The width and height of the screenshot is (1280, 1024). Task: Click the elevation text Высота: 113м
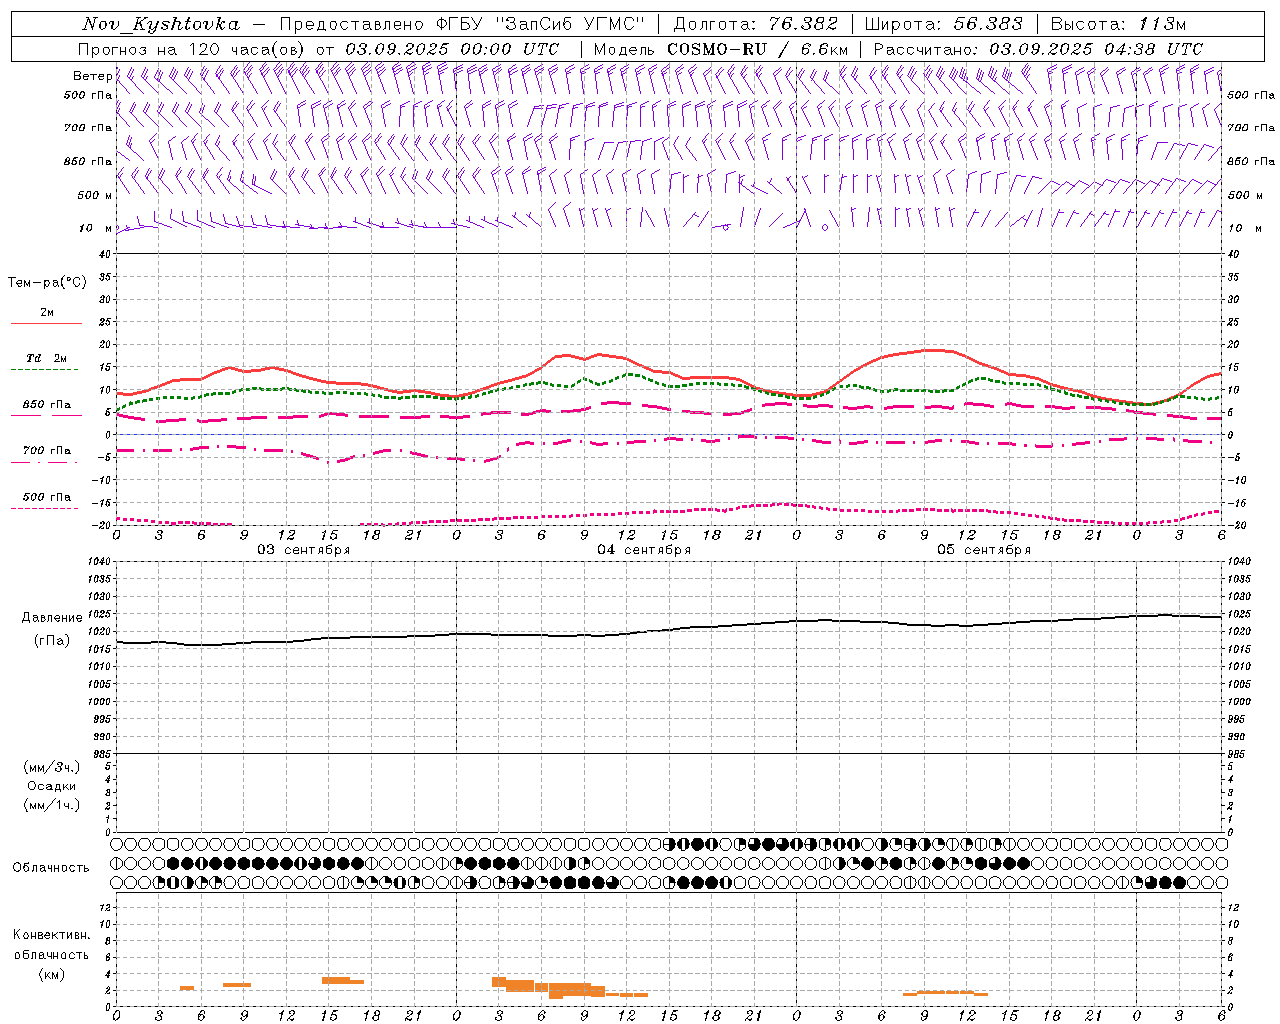point(1118,24)
